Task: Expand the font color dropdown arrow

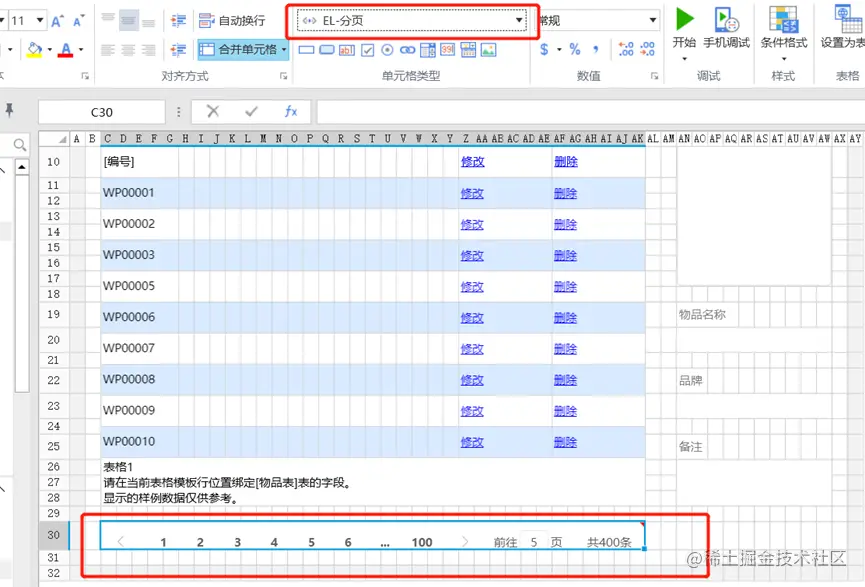Action: point(81,50)
